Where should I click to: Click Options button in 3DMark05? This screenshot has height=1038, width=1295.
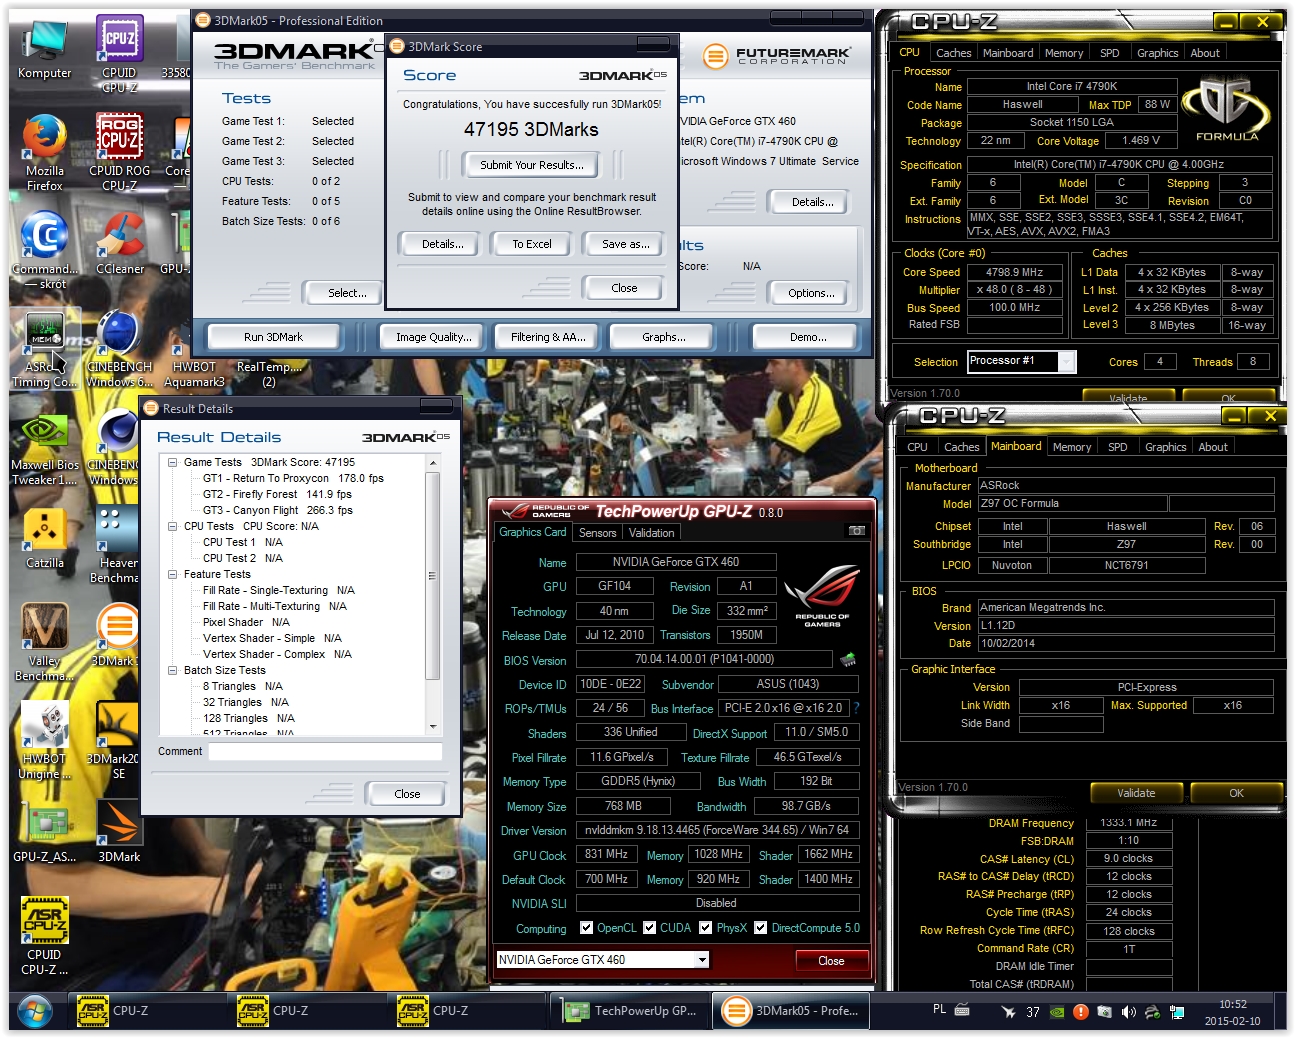(811, 293)
